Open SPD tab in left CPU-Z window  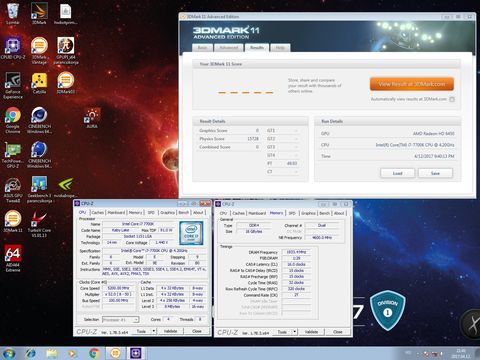151,212
